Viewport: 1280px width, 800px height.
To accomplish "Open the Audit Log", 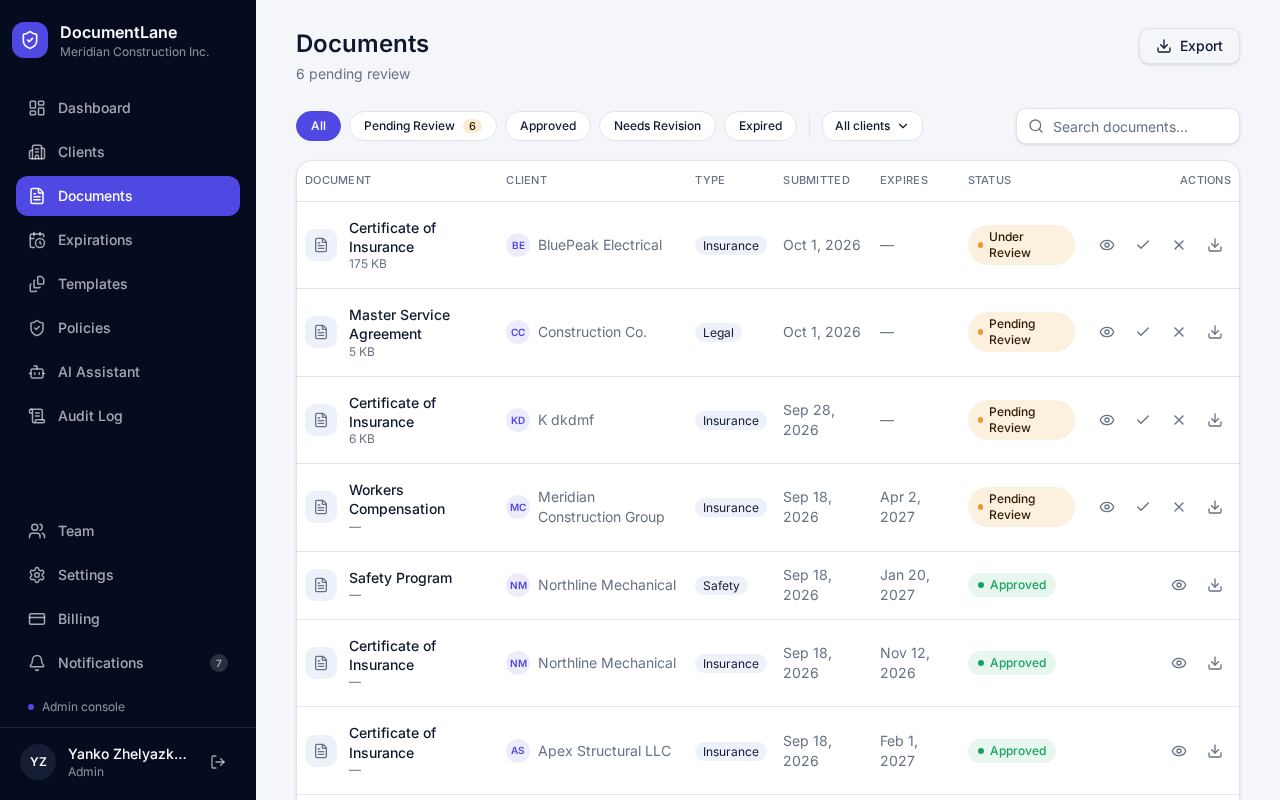I will coord(128,416).
